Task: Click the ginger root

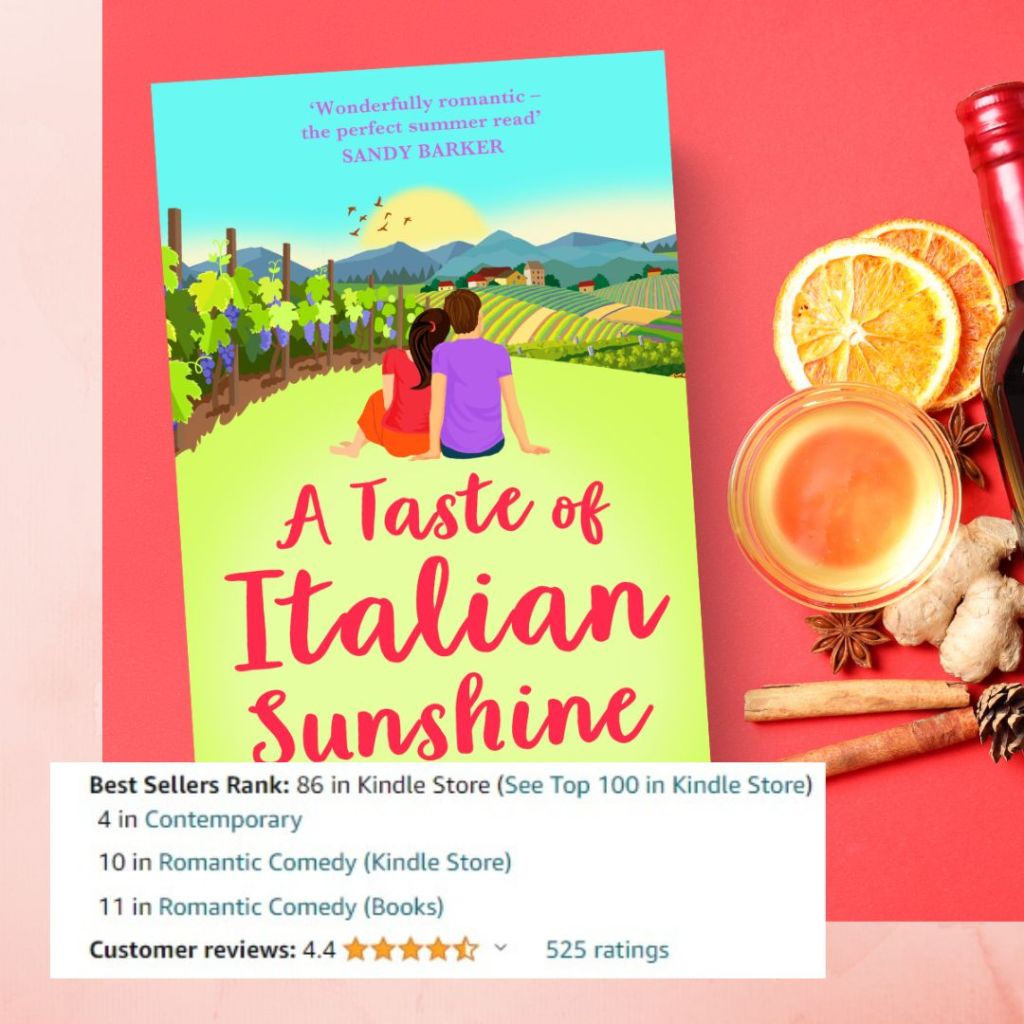Action: click(959, 598)
